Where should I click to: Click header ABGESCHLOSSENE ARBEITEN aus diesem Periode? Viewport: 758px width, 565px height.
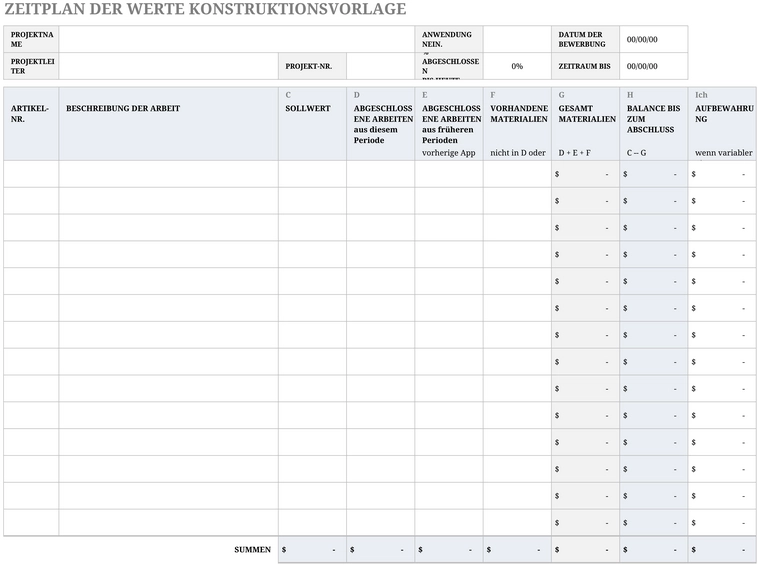380,124
